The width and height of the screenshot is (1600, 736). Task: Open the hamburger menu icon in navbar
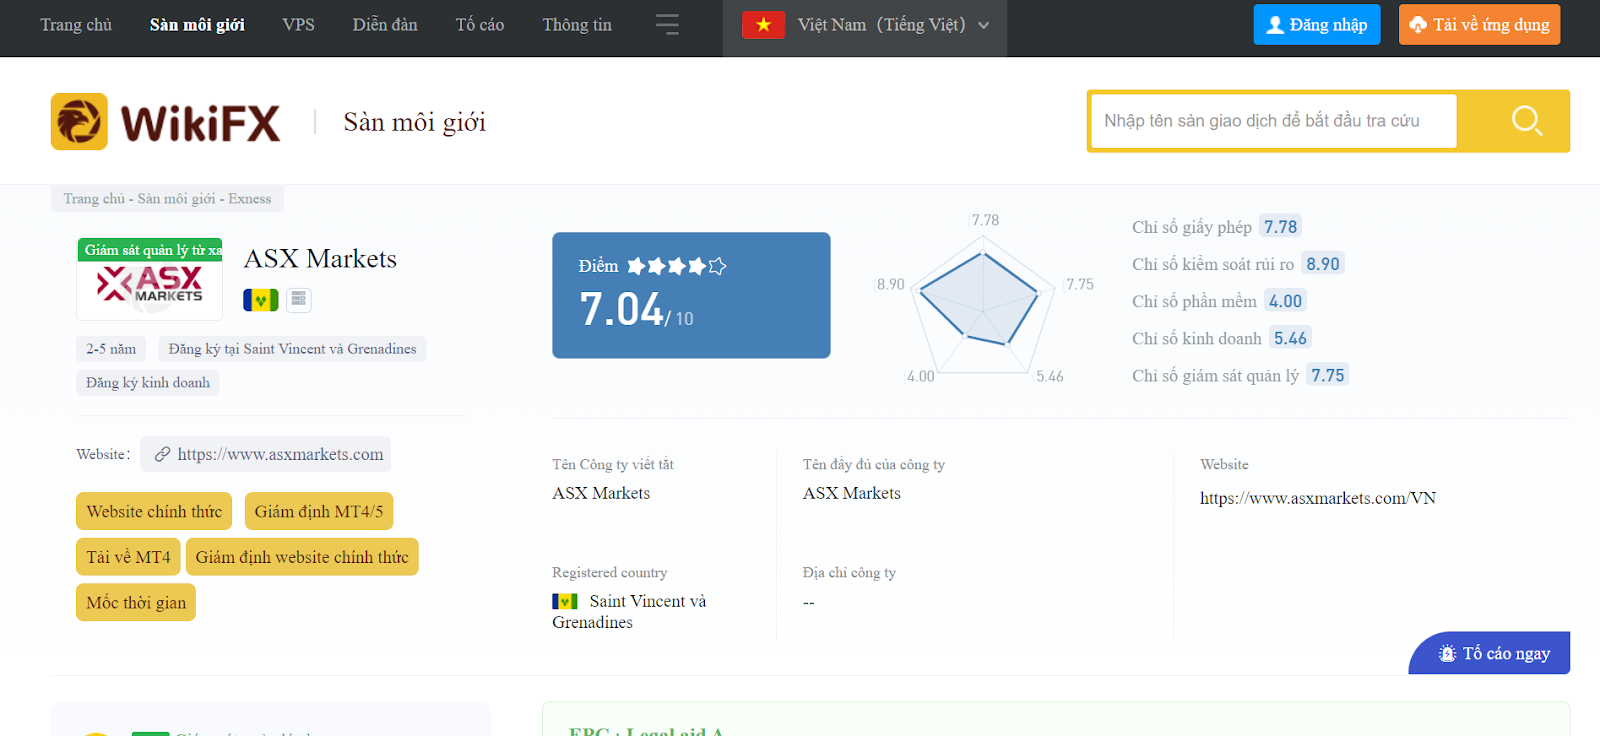667,25
